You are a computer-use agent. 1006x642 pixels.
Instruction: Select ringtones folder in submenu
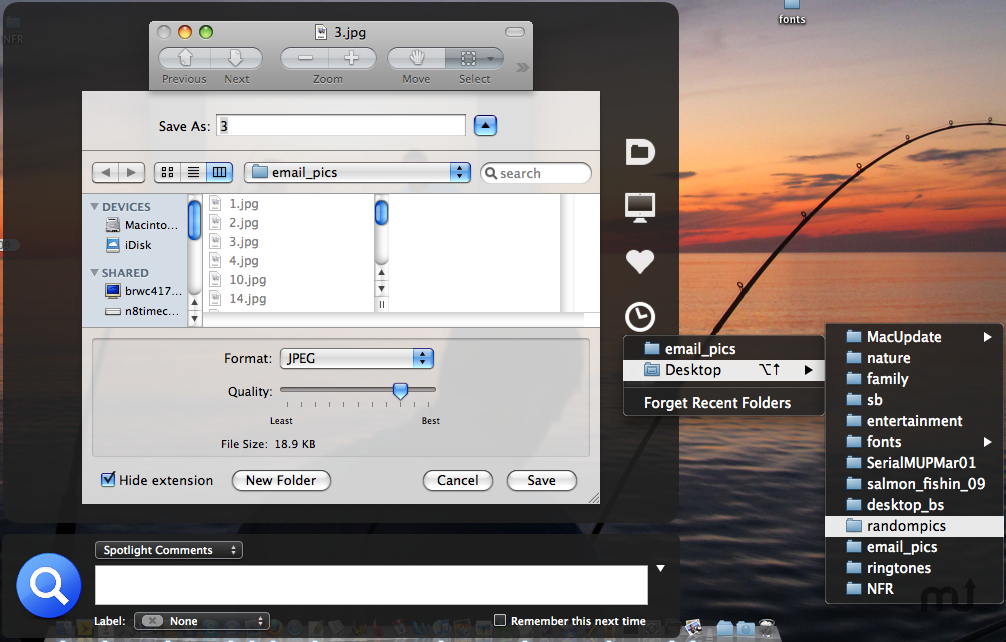tap(914, 568)
